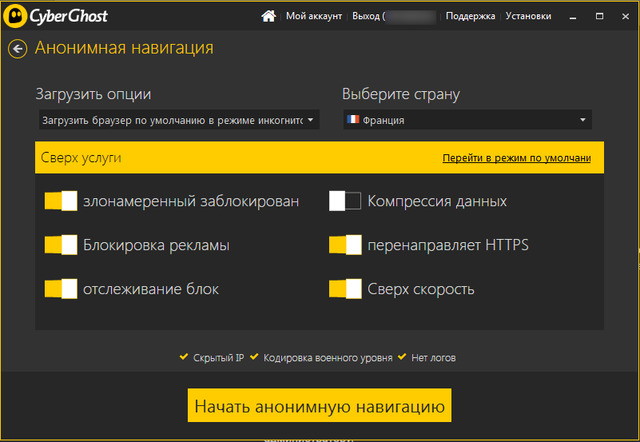This screenshot has height=442, width=640.
Task: Disable the злонамеренный заблокирован toggle
Action: (x=61, y=201)
